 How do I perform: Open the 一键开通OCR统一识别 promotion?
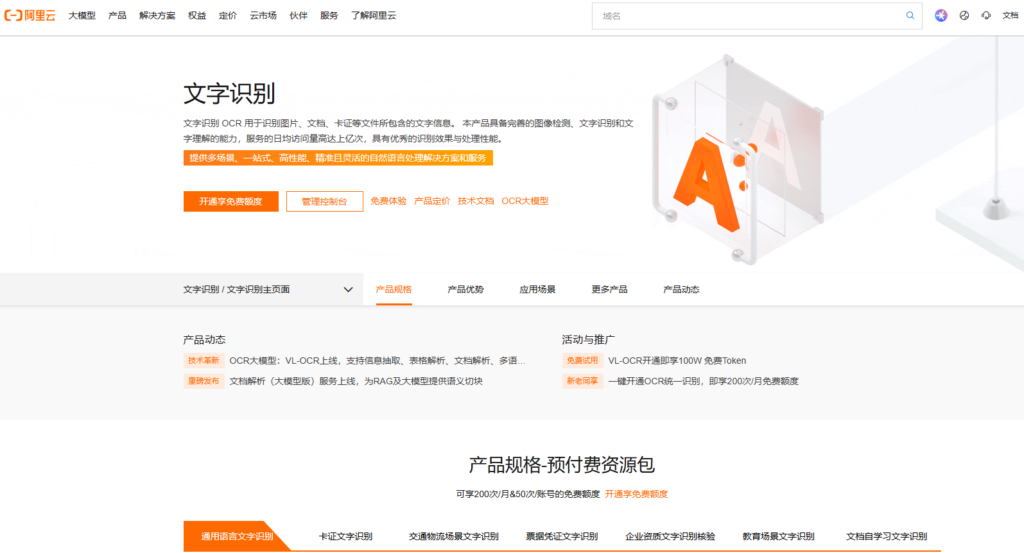tap(703, 381)
